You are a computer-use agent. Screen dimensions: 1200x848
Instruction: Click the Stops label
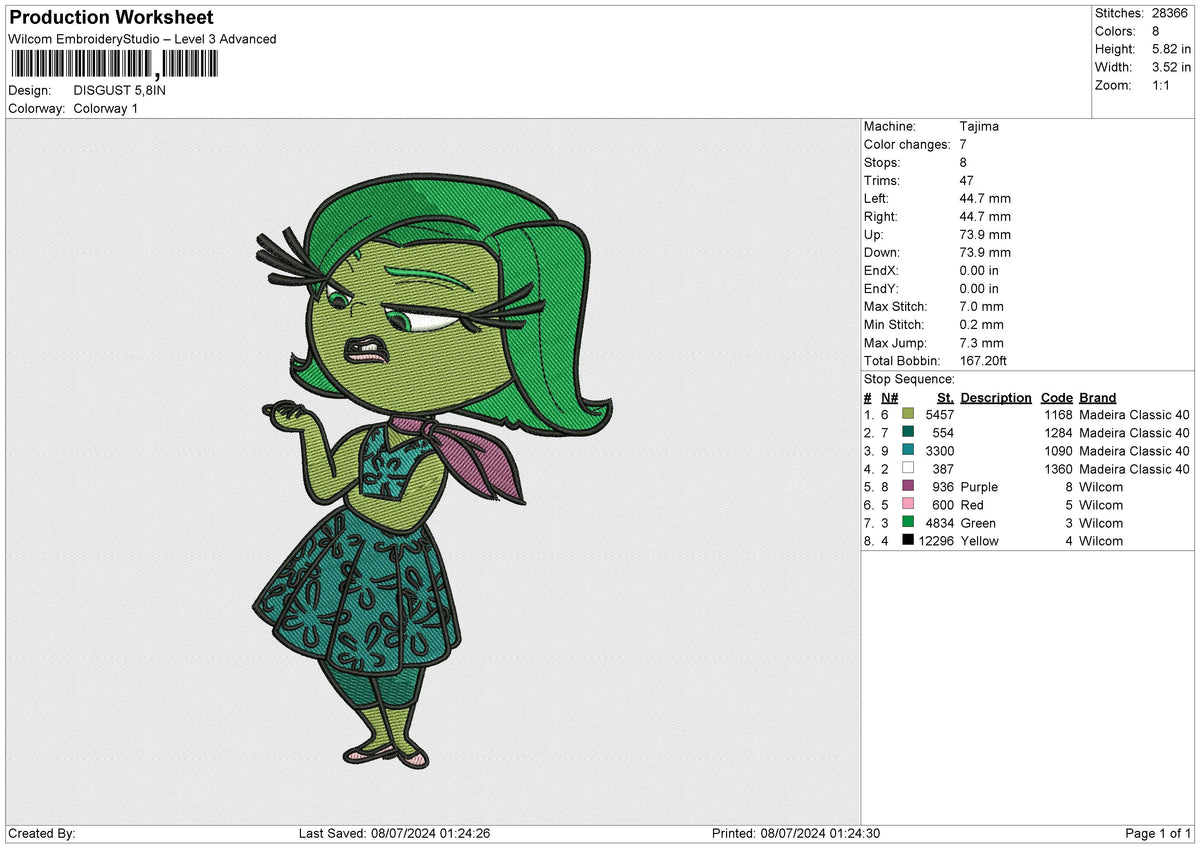click(882, 163)
